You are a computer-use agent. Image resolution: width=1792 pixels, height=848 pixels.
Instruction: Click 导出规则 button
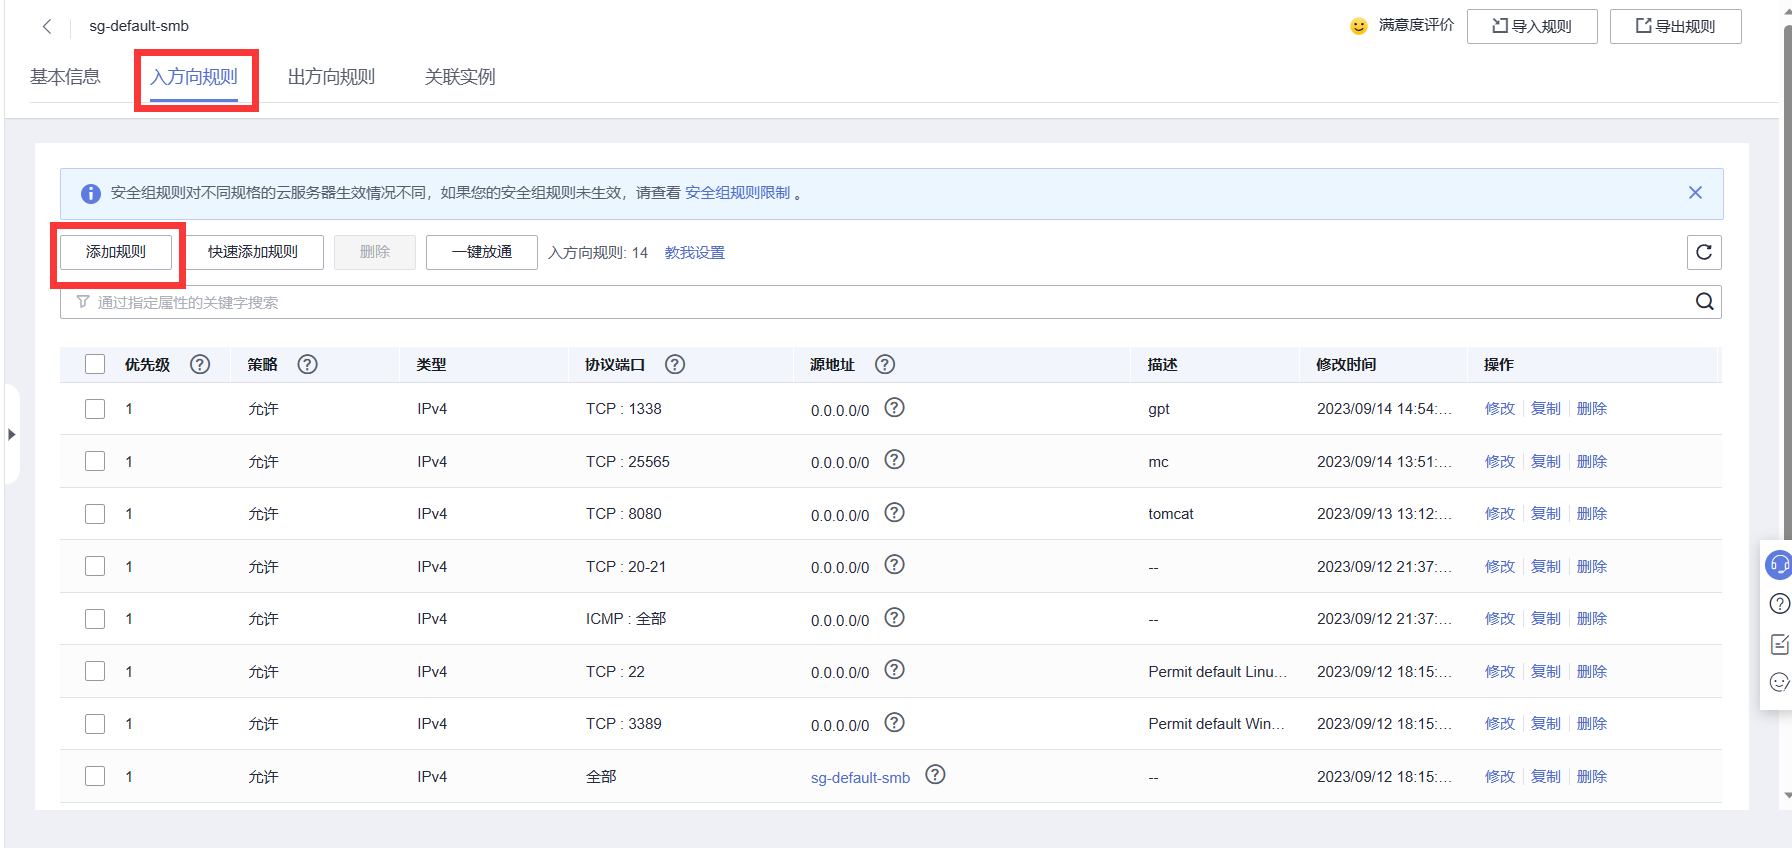point(1675,26)
